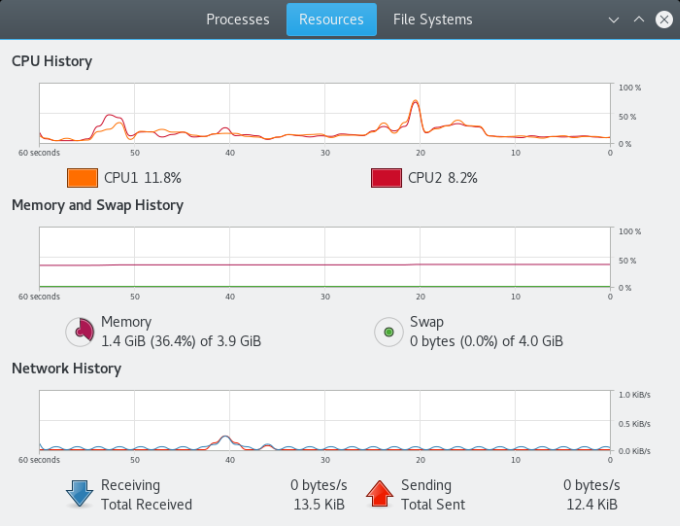This screenshot has width=680, height=526.
Task: Click the CPU1 orange color swatch
Action: pyautogui.click(x=82, y=178)
